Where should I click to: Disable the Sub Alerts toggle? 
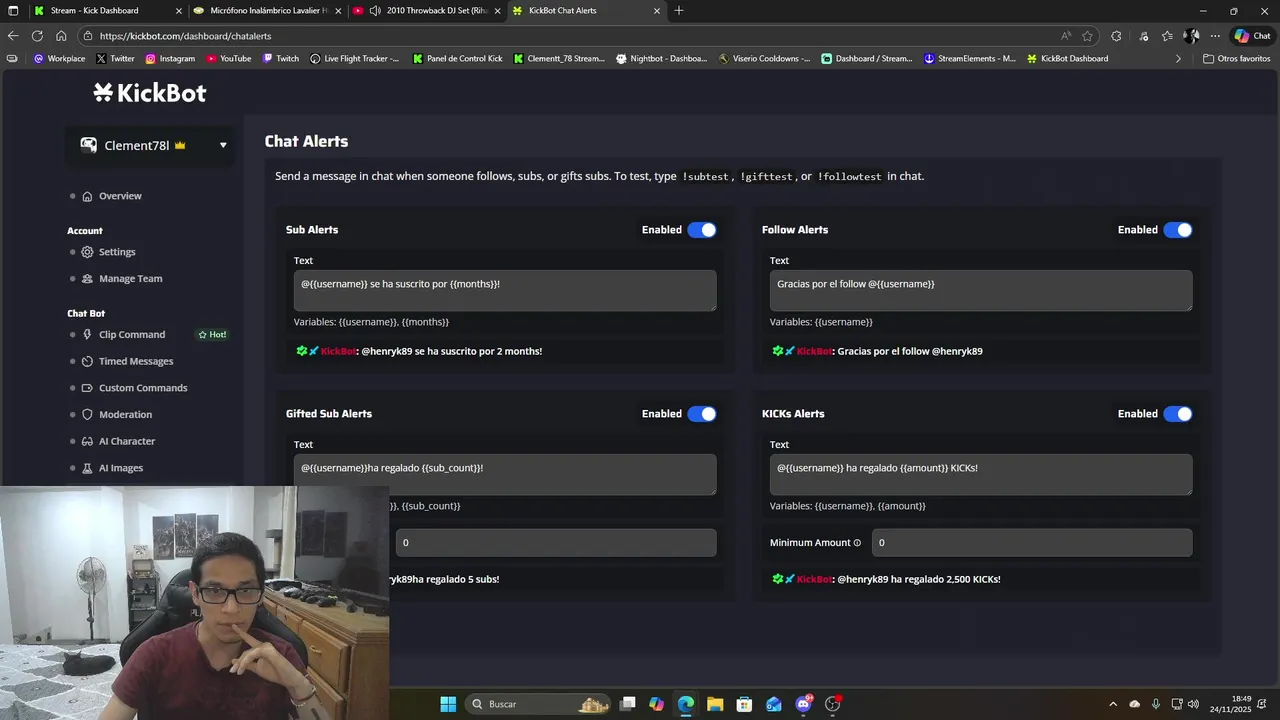tap(702, 230)
